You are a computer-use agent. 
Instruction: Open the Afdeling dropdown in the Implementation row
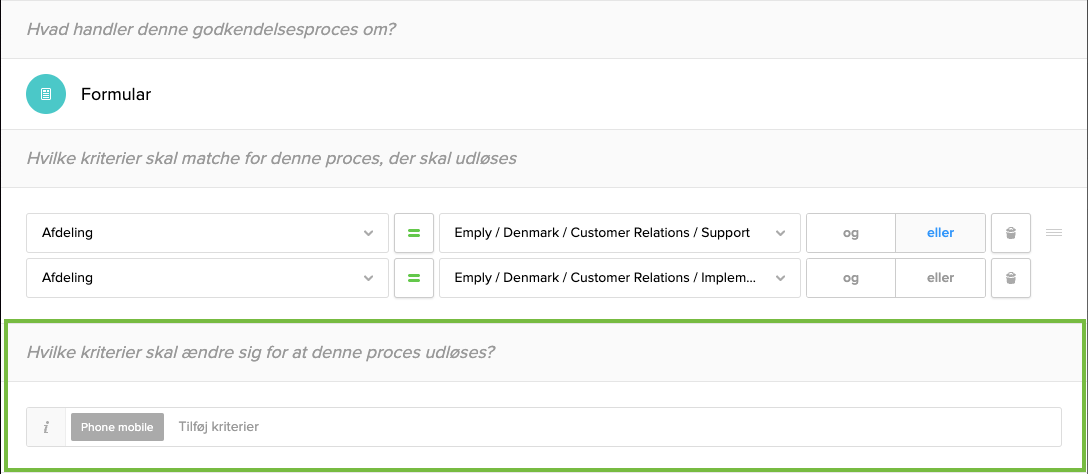[x=207, y=278]
